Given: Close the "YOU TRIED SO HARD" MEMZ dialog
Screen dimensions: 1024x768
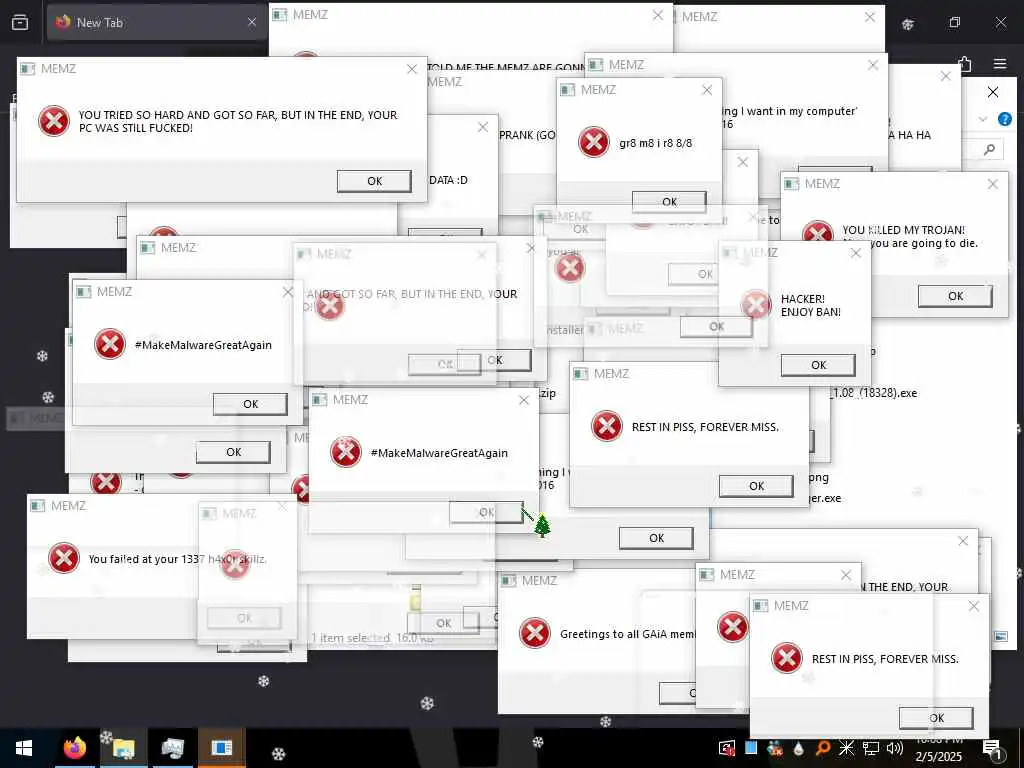Looking at the screenshot, I should [x=411, y=69].
